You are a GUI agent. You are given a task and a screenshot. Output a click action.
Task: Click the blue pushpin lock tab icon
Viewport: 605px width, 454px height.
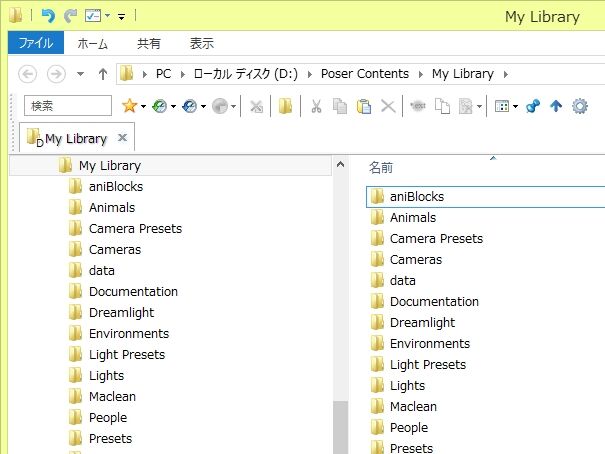(533, 106)
